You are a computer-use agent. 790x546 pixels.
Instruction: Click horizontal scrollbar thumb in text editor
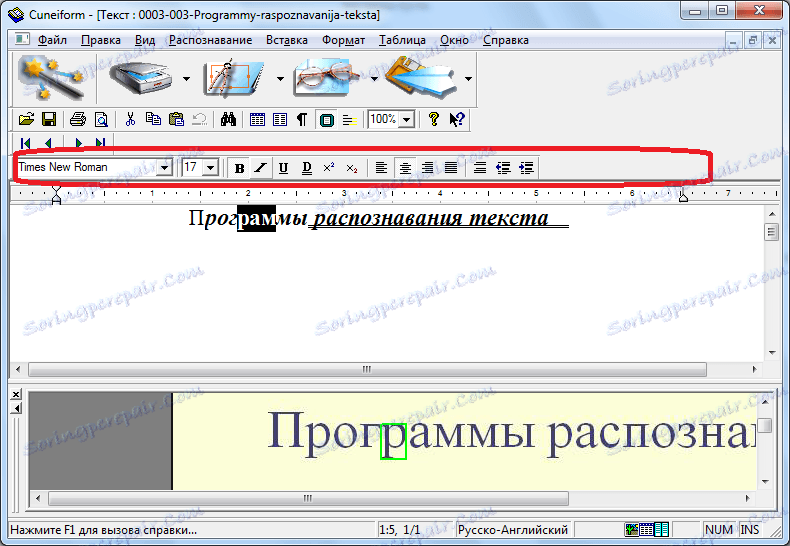click(367, 369)
